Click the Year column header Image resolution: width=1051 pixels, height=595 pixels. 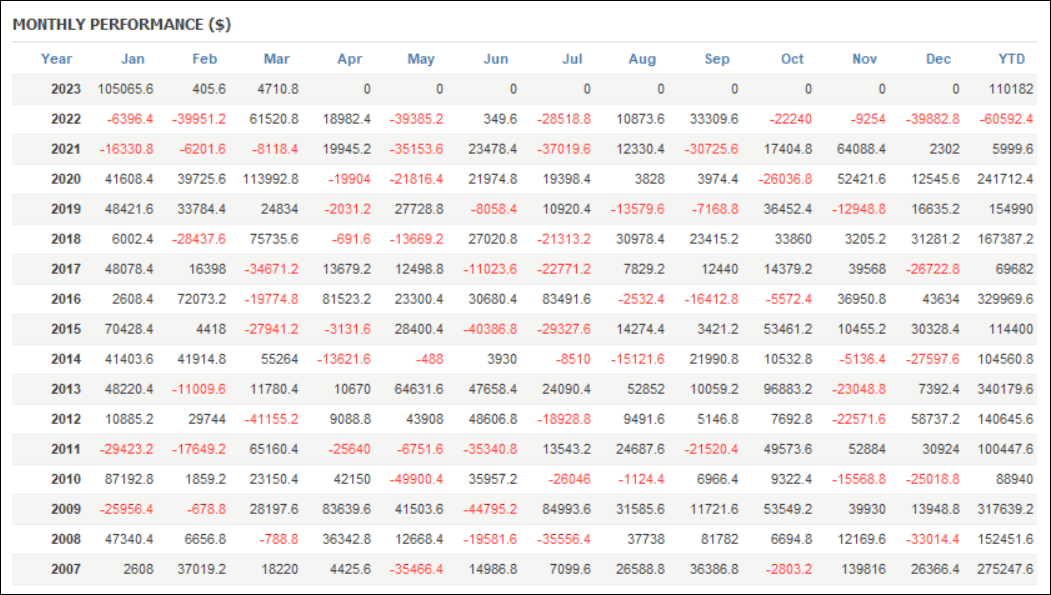tap(56, 59)
